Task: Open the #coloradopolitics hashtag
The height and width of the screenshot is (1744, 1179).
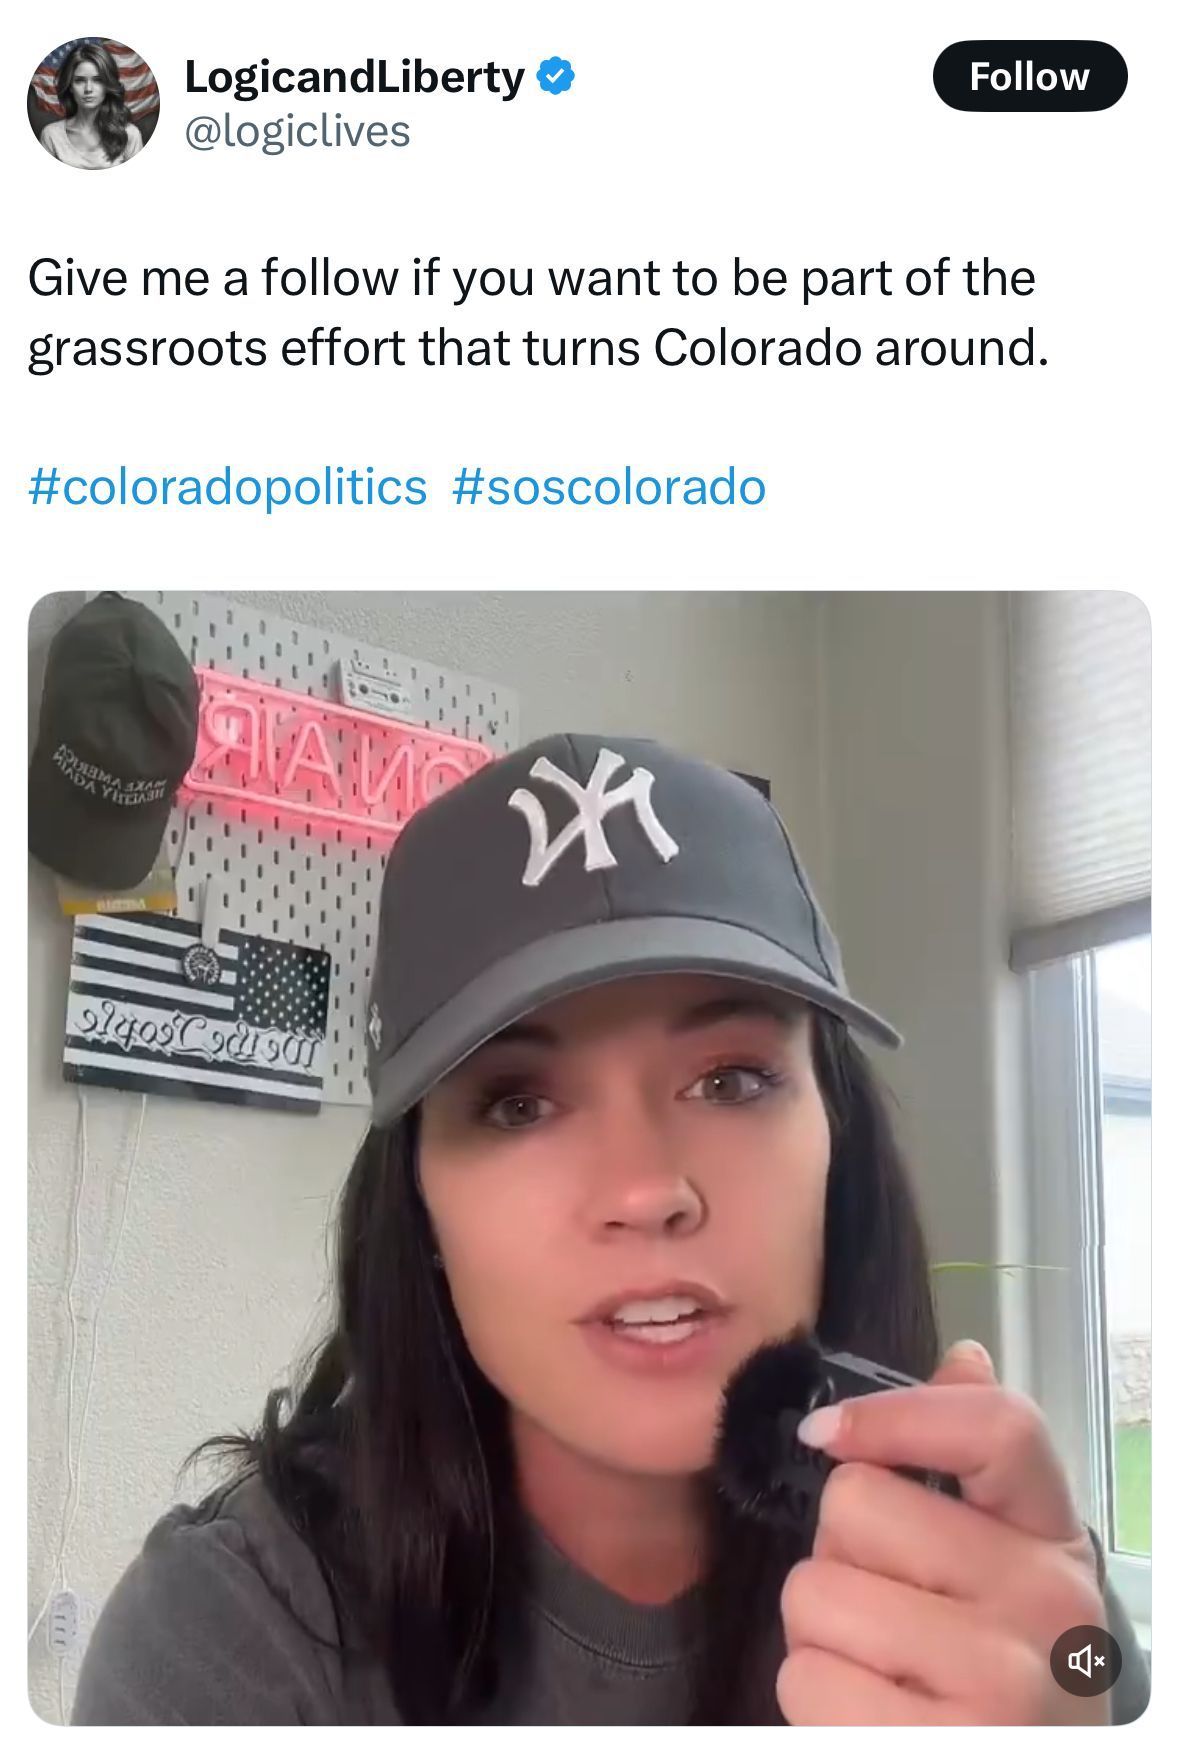Action: pos(228,487)
